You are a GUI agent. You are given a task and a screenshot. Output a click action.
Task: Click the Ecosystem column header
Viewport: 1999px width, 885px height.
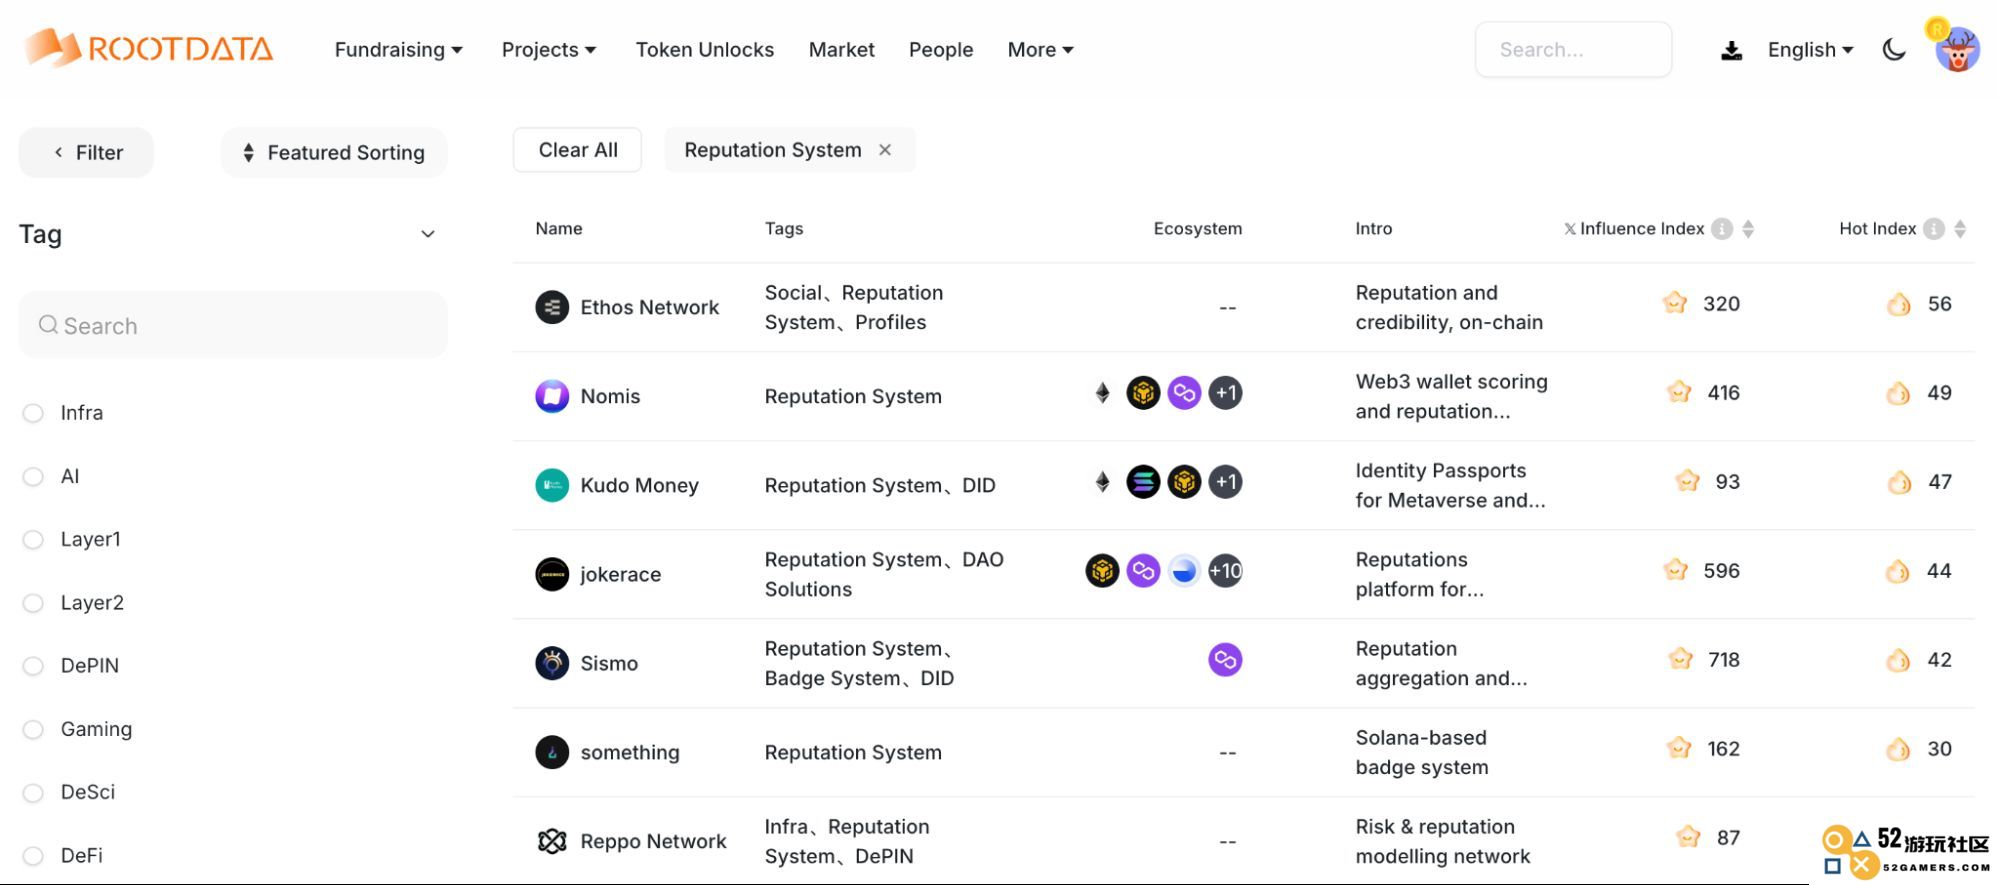(x=1197, y=229)
